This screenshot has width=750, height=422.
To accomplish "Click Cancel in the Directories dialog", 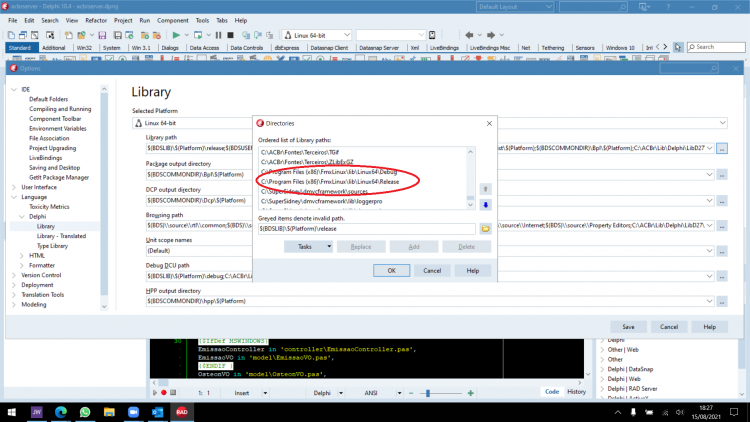I will (x=432, y=270).
